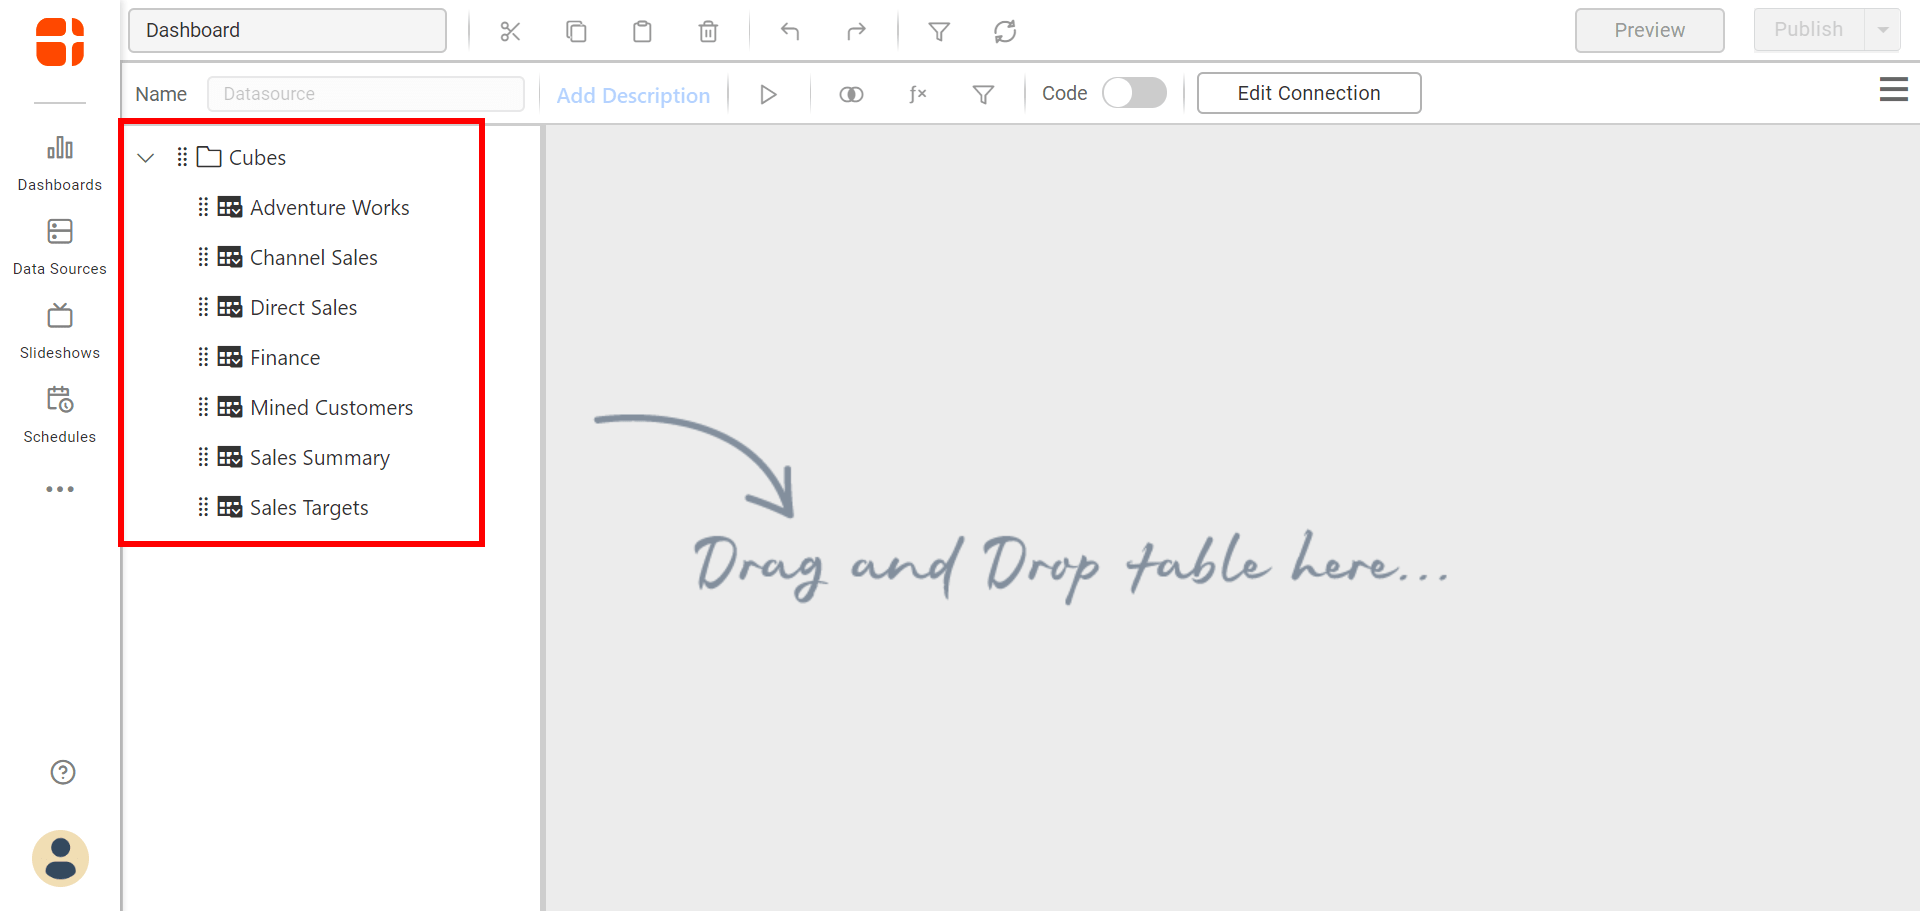Select the Sales Targets cube
The height and width of the screenshot is (911, 1920).
pyautogui.click(x=309, y=507)
